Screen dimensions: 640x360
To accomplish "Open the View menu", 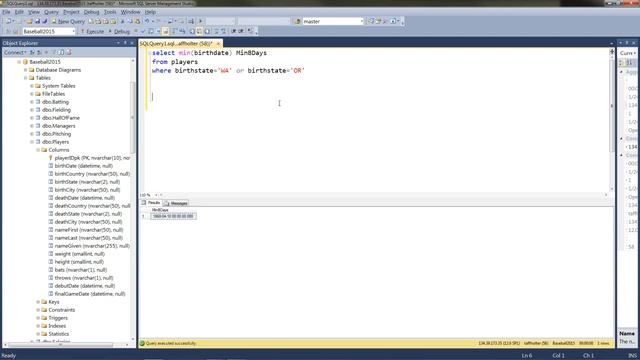I will point(33,12).
